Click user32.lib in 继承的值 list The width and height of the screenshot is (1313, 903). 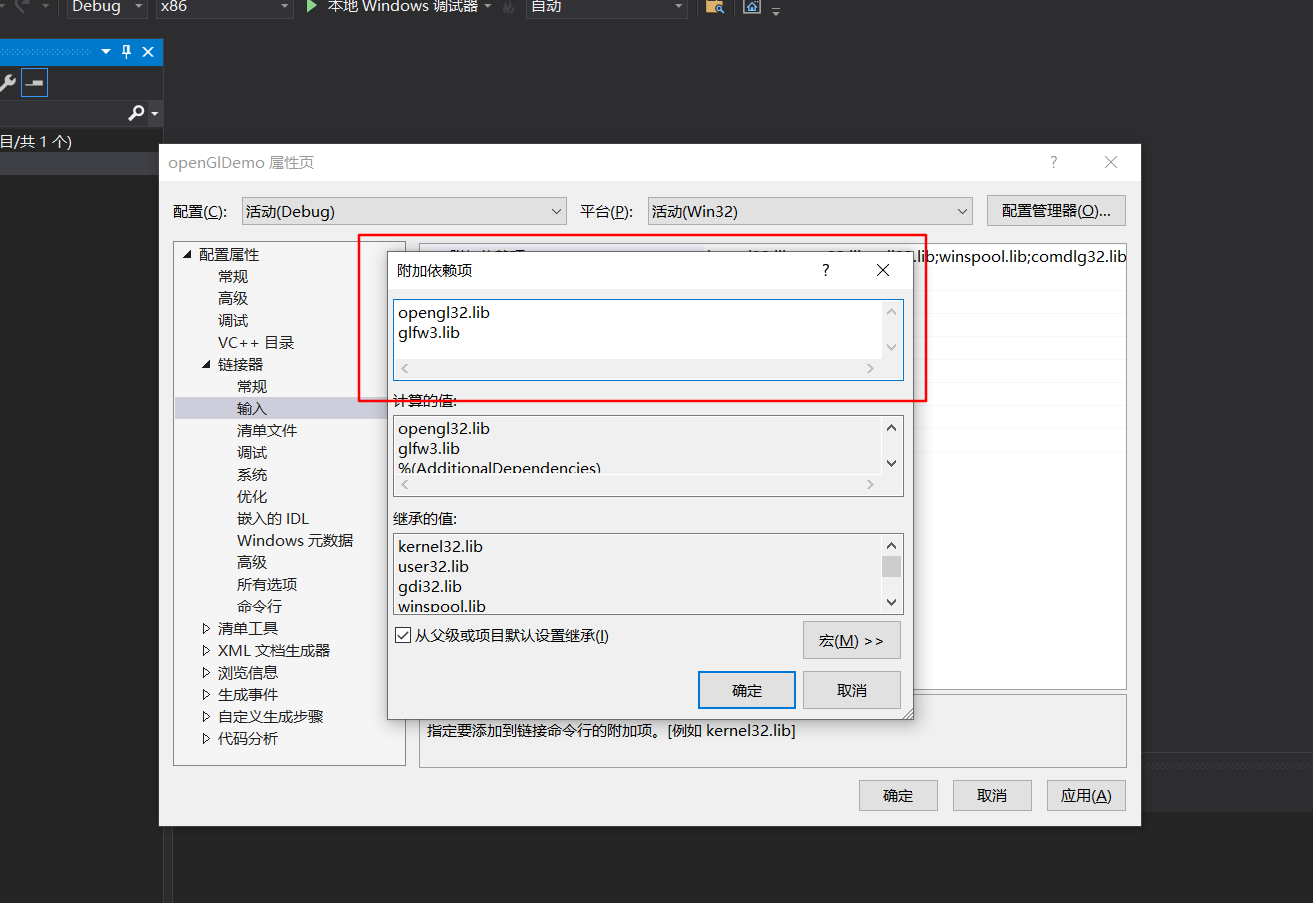point(433,567)
